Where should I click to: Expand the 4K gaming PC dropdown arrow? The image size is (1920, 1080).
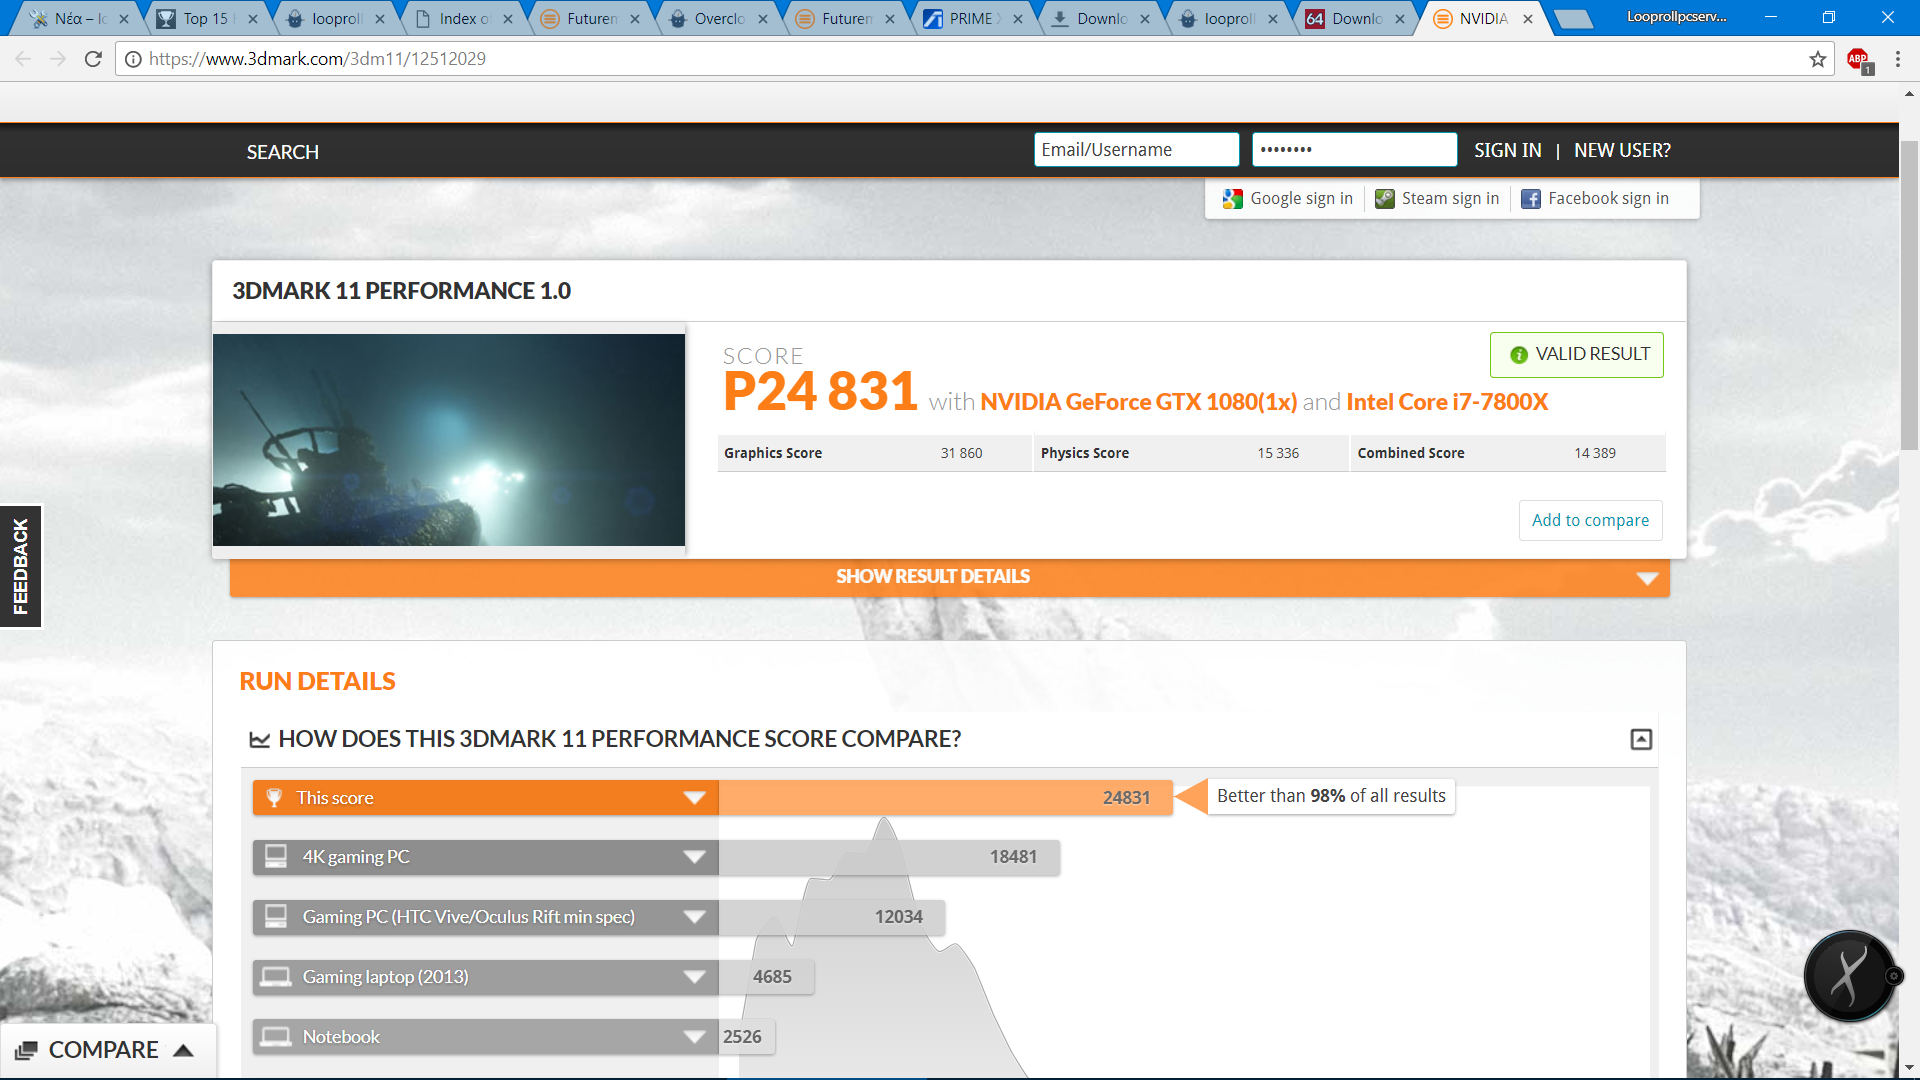click(694, 857)
